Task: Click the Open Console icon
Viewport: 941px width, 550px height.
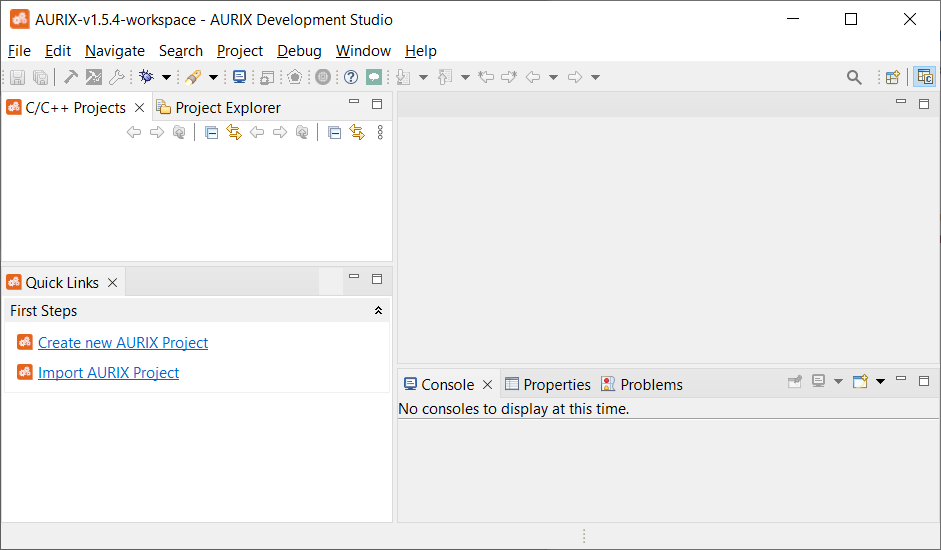Action: pyautogui.click(x=860, y=381)
